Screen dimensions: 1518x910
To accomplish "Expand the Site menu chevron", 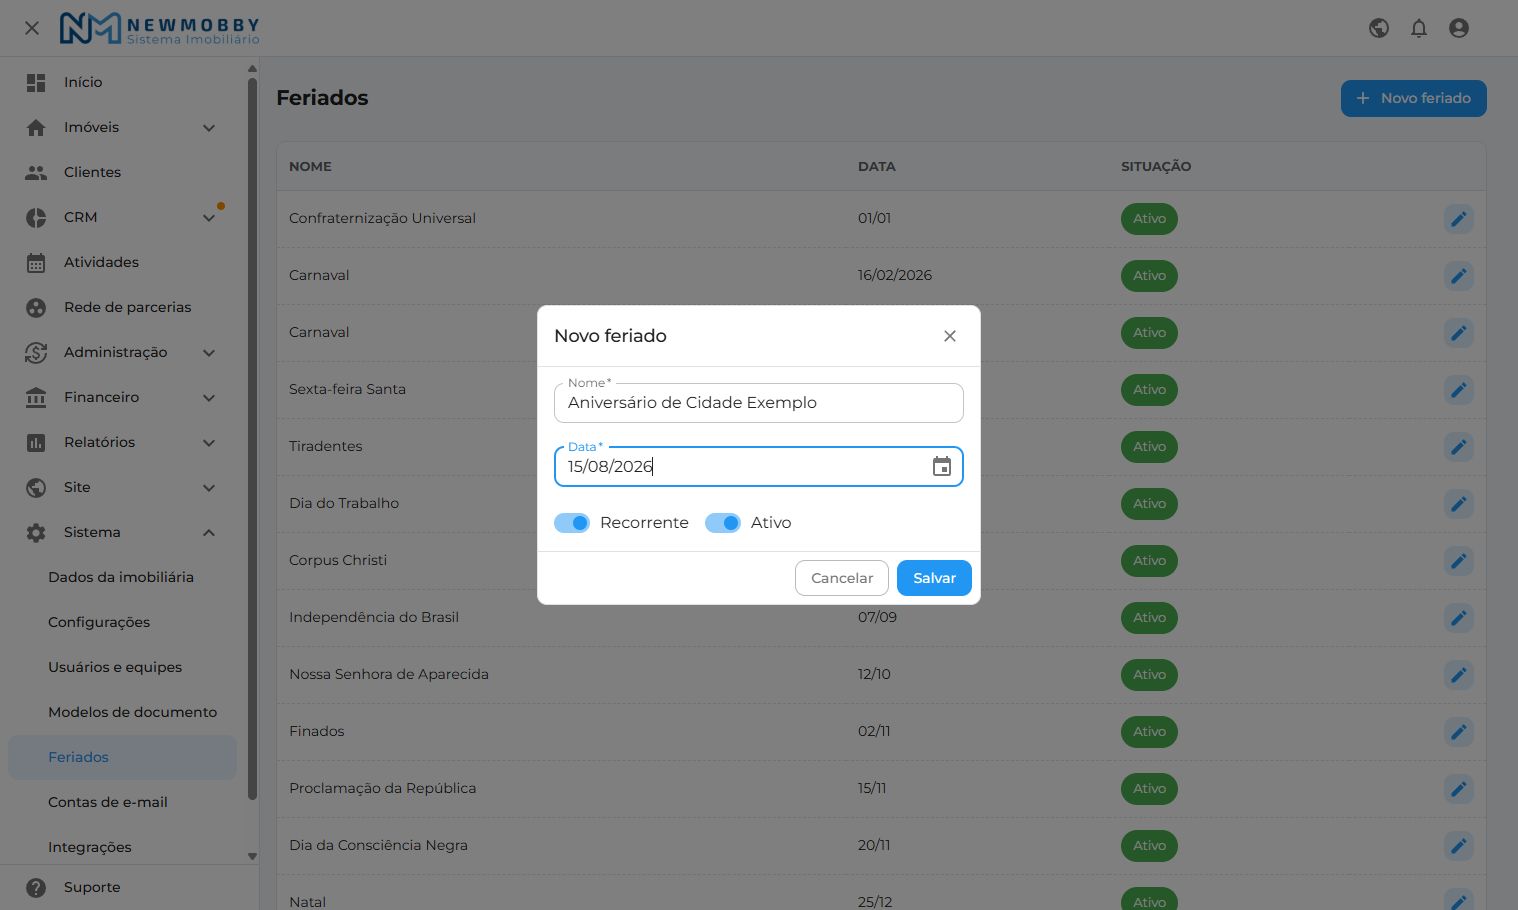I will [x=209, y=488].
